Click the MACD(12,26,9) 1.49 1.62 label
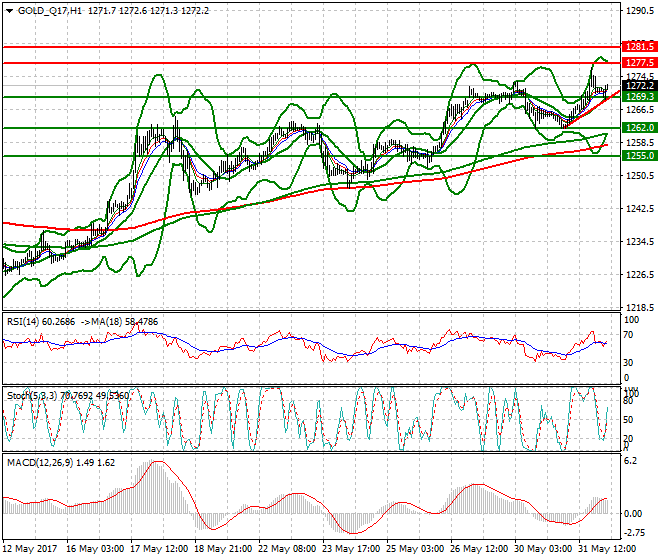660x560 pixels. click(x=61, y=463)
